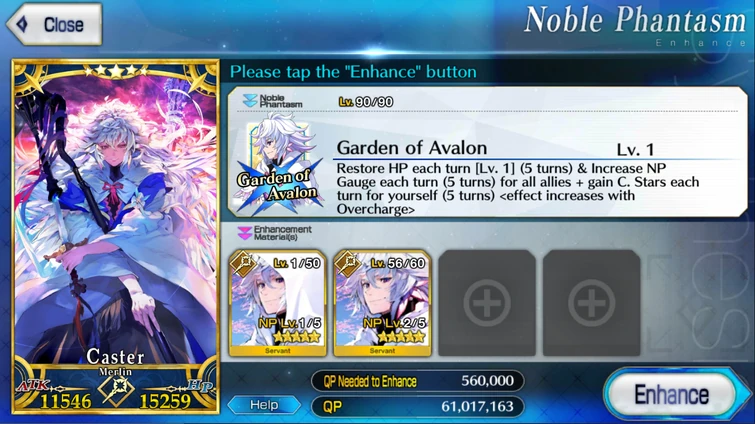Image resolution: width=755 pixels, height=424 pixels.
Task: Tap the Enhancement Material(s) pink chevron icon
Action: pos(245,233)
